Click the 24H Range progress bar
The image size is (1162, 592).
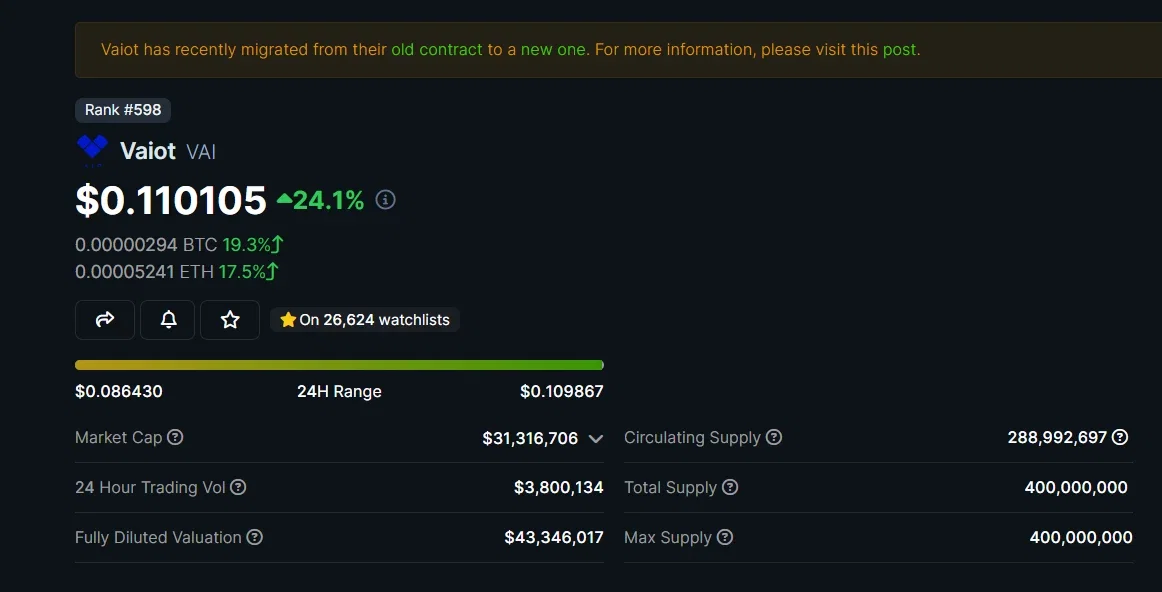point(339,365)
